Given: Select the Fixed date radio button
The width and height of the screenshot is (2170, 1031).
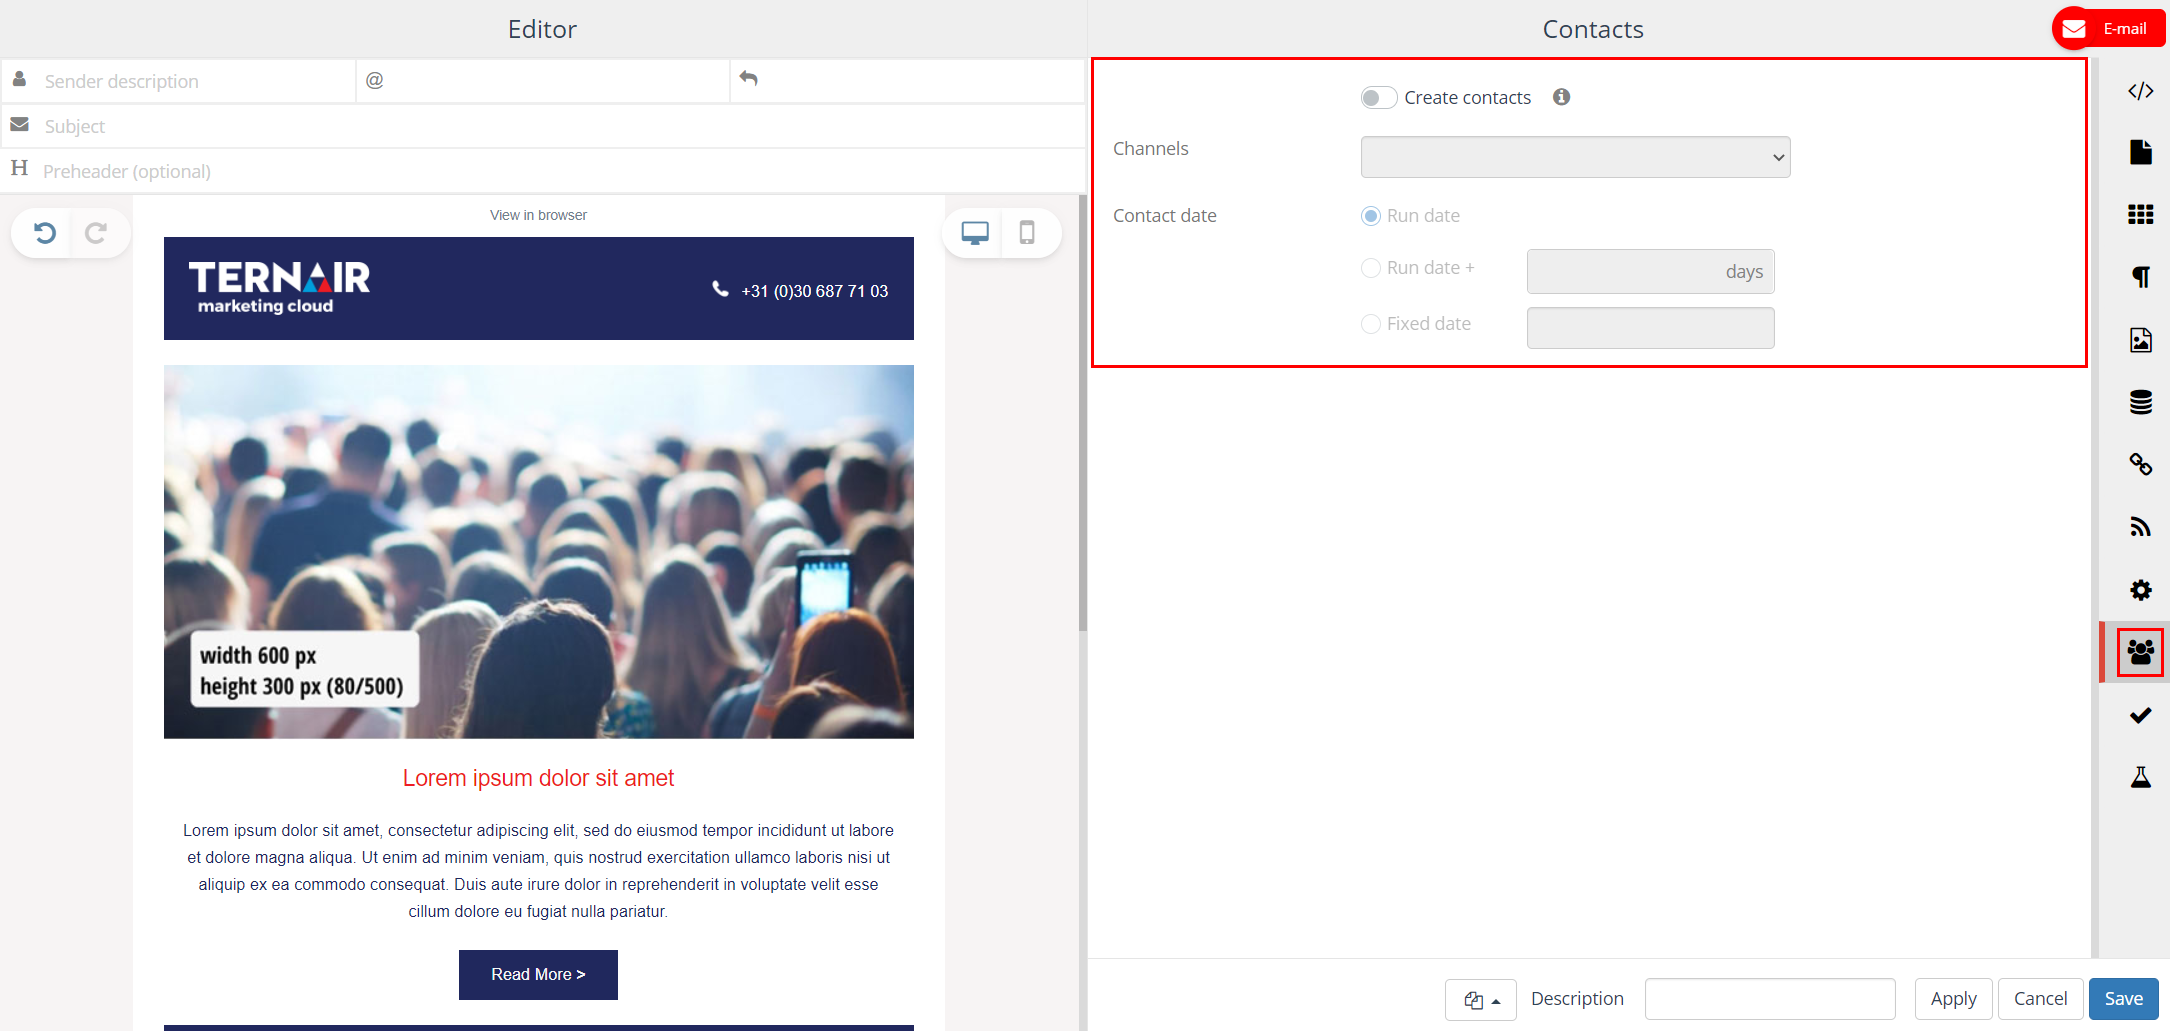Looking at the screenshot, I should (x=1371, y=324).
